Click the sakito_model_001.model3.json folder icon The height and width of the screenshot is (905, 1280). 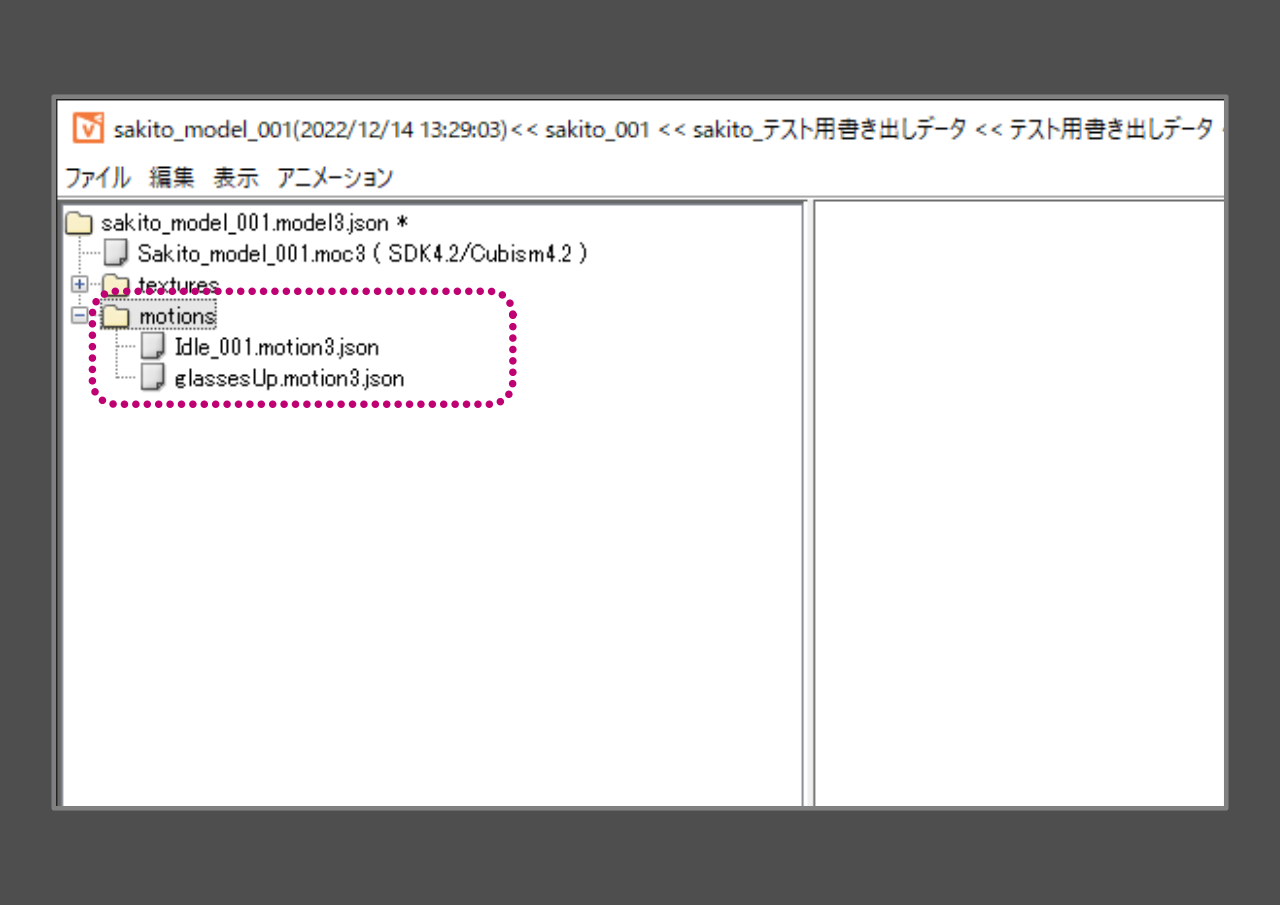pyautogui.click(x=77, y=222)
